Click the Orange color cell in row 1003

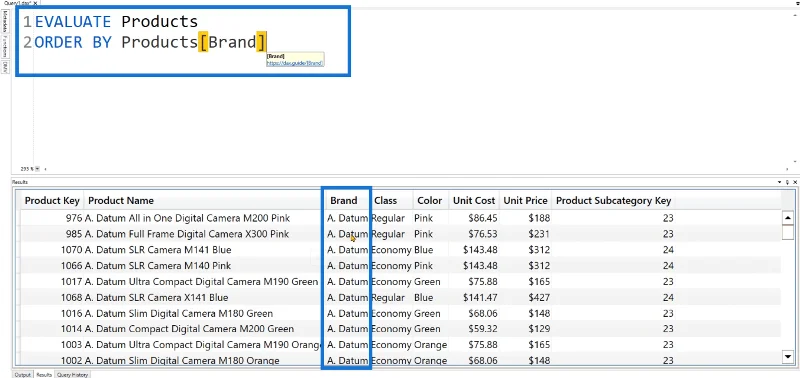[x=431, y=345]
